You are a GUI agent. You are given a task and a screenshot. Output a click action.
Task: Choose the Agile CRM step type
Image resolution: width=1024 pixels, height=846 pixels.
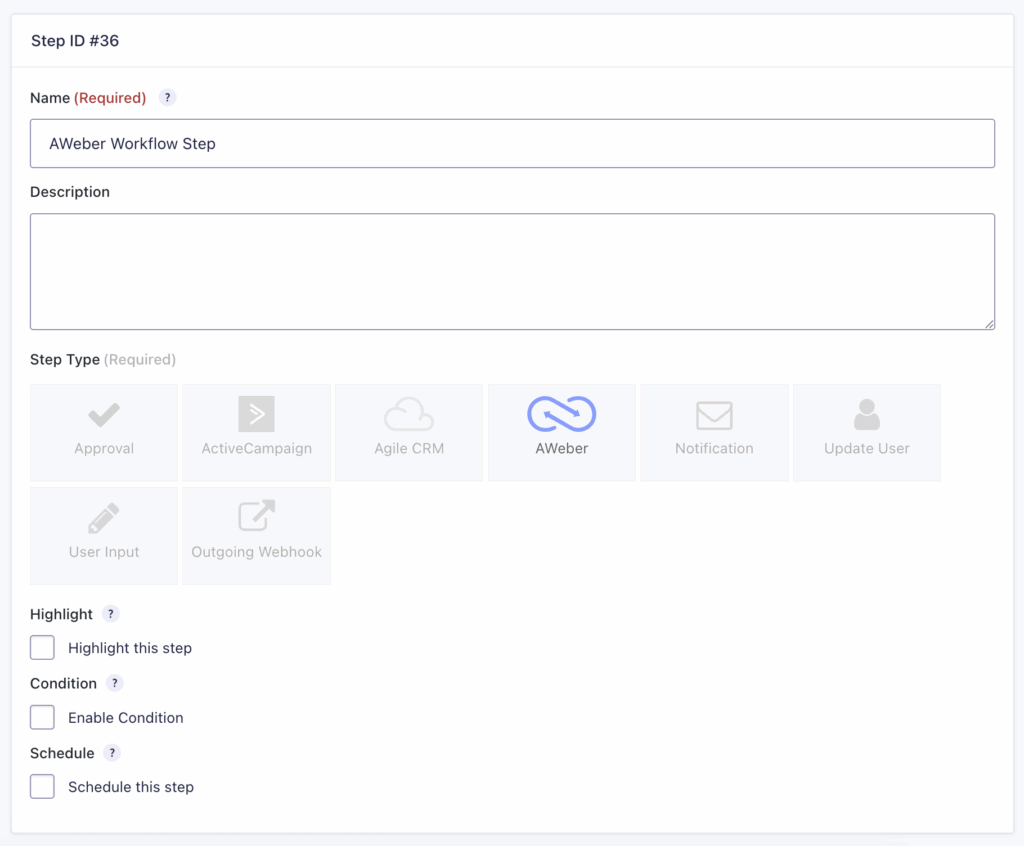(408, 430)
